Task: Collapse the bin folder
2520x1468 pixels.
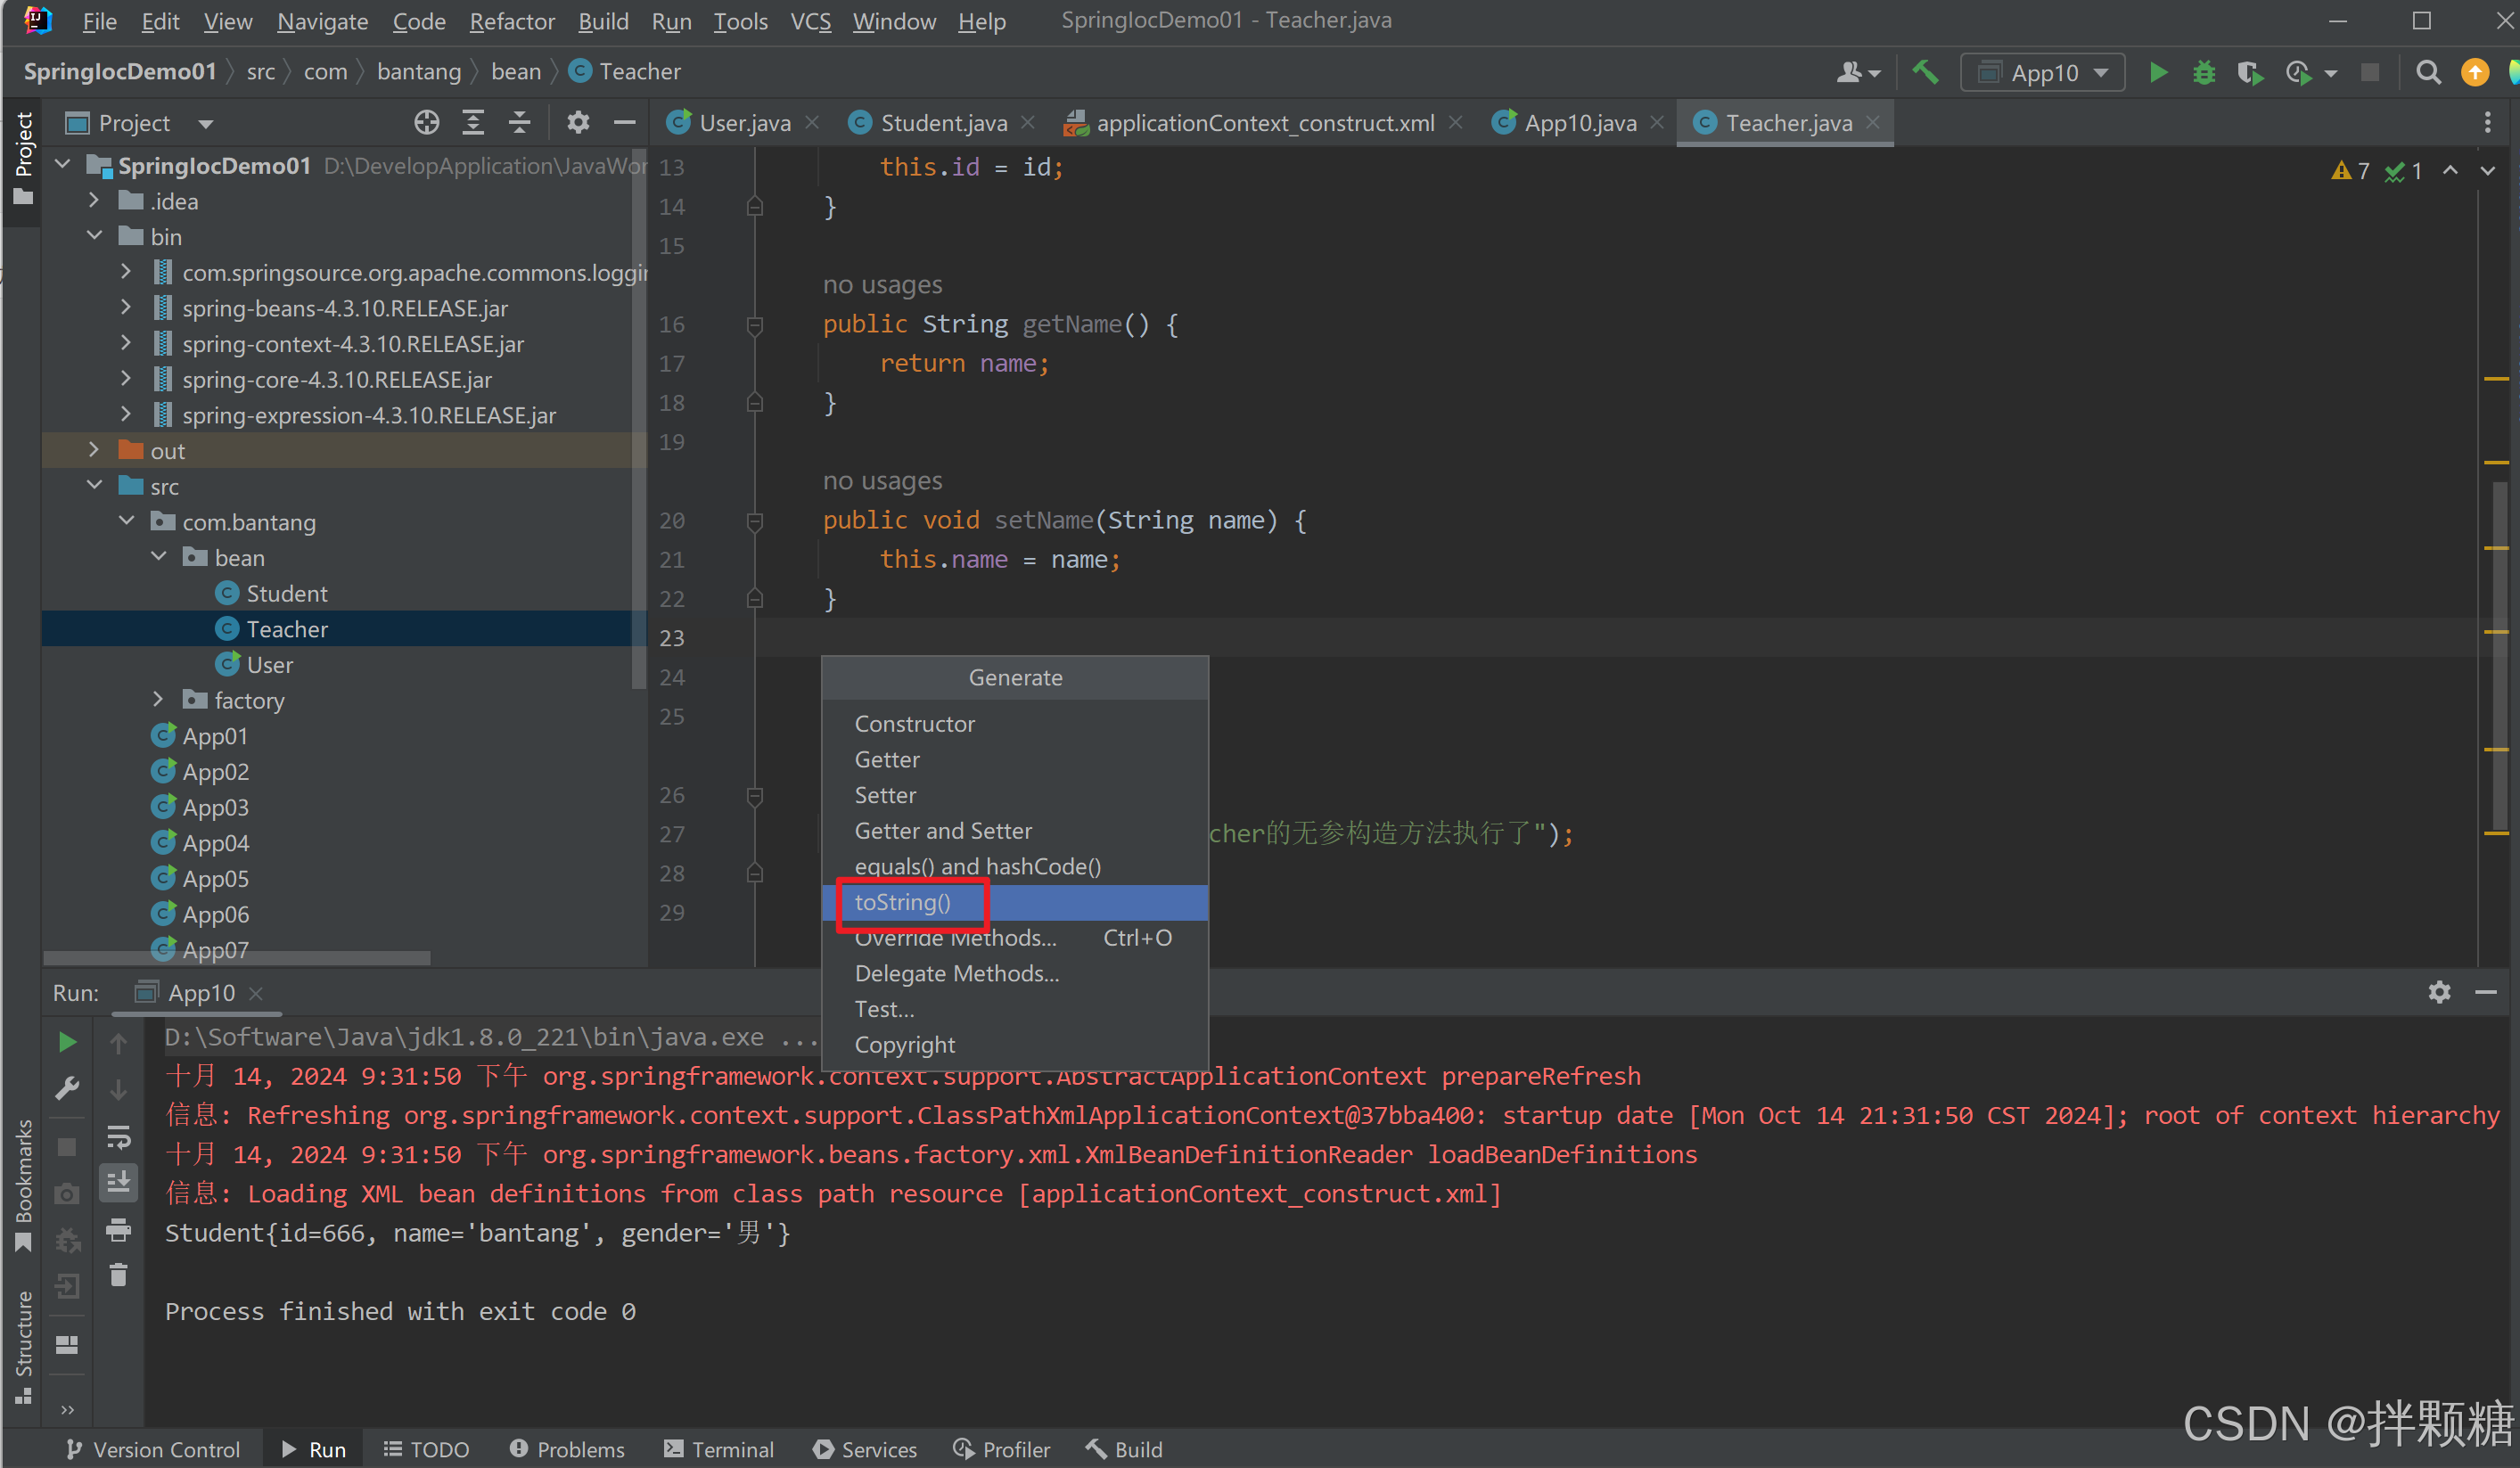Action: coord(94,236)
